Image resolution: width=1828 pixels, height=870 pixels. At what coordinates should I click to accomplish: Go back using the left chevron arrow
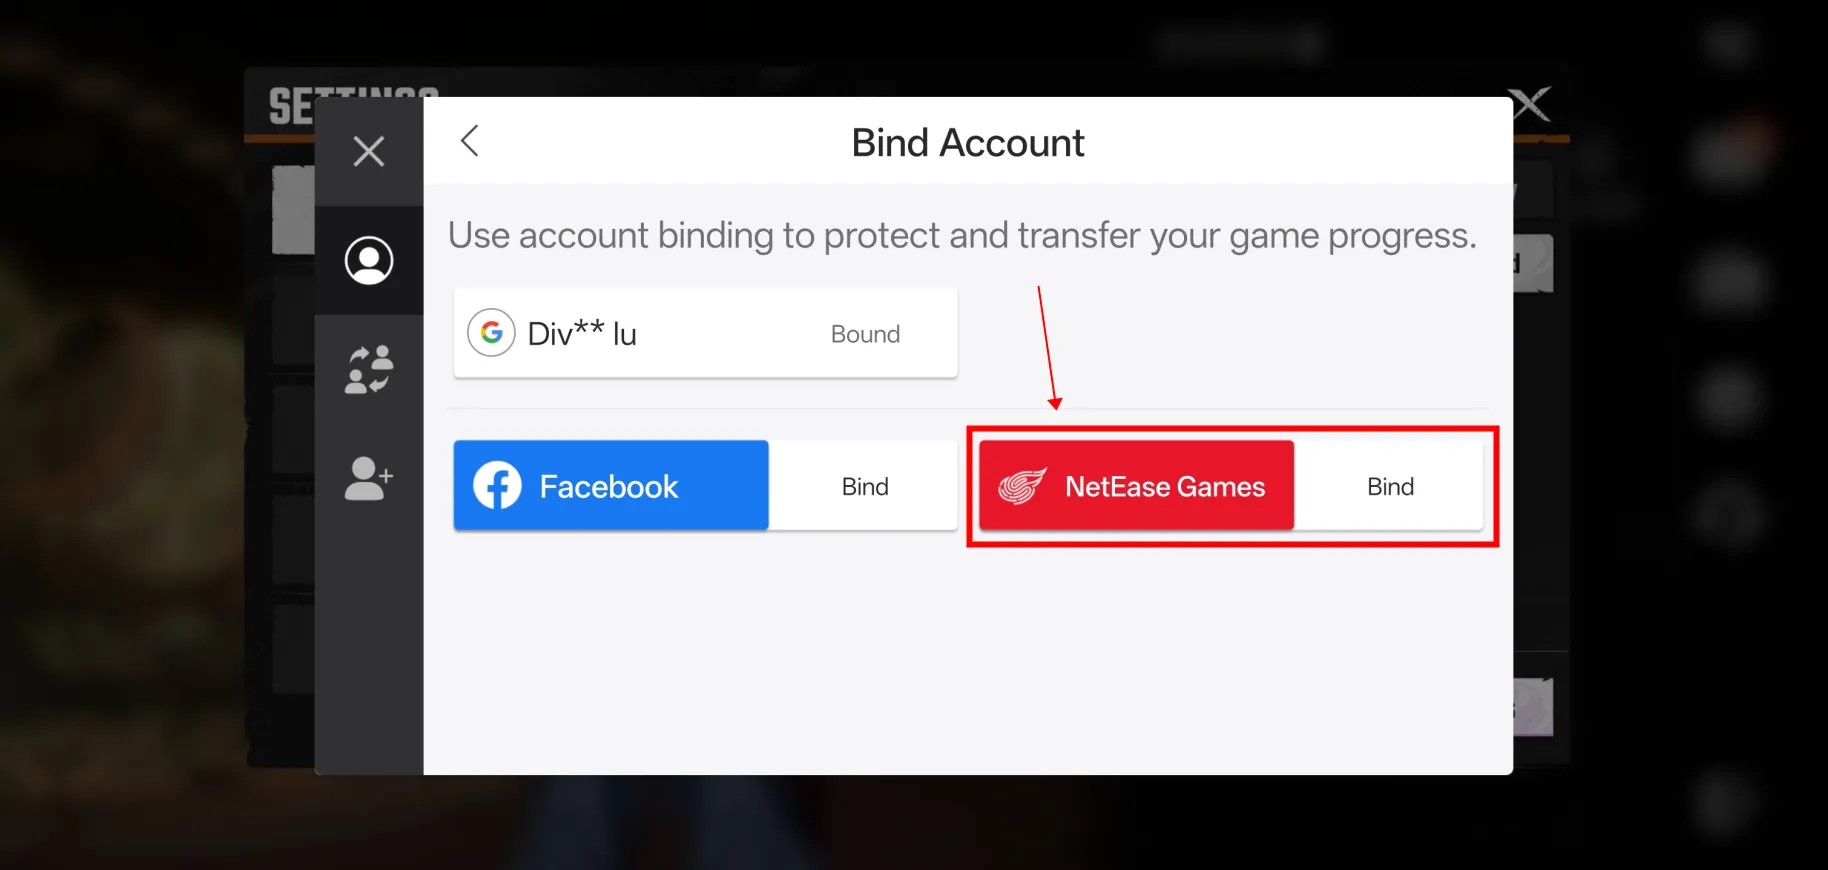click(470, 141)
